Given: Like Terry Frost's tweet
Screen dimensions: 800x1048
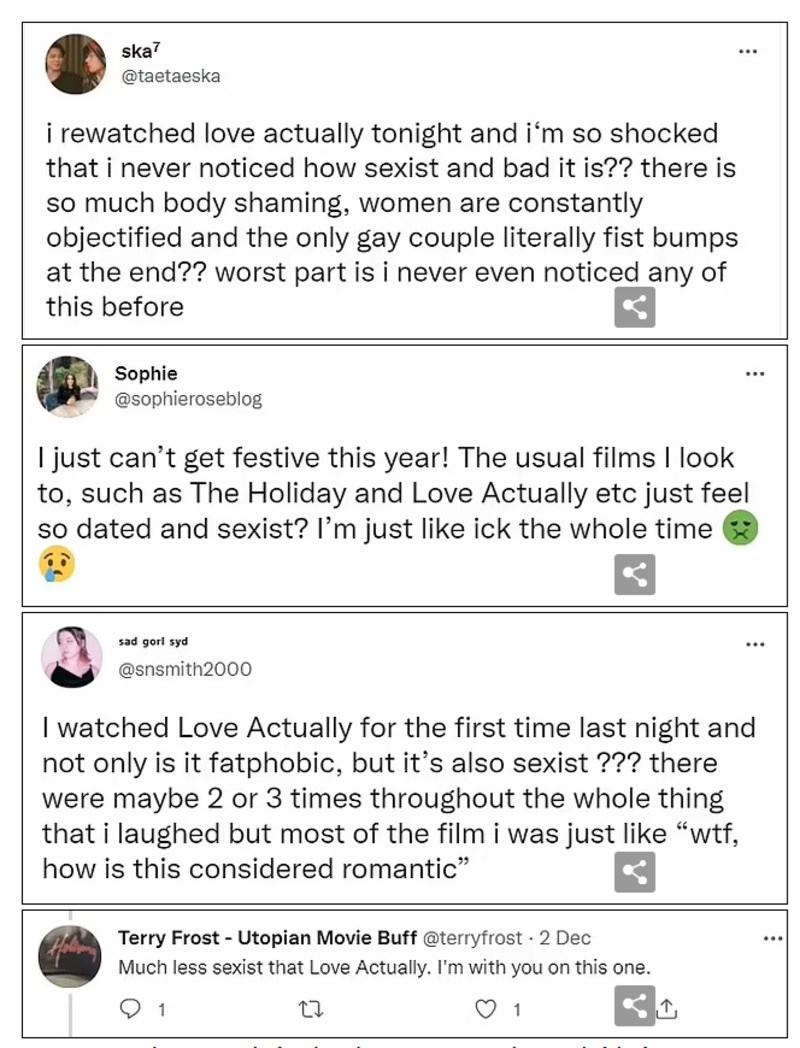Looking at the screenshot, I should [x=487, y=1009].
